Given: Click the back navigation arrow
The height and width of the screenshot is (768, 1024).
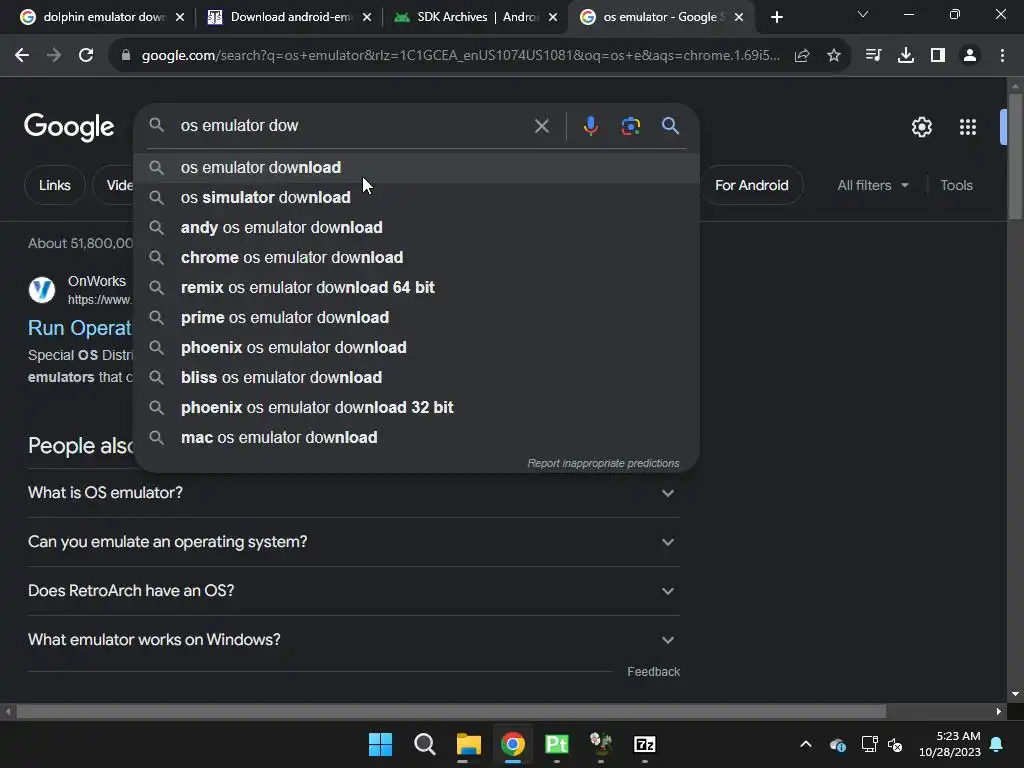Looking at the screenshot, I should pyautogui.click(x=22, y=56).
